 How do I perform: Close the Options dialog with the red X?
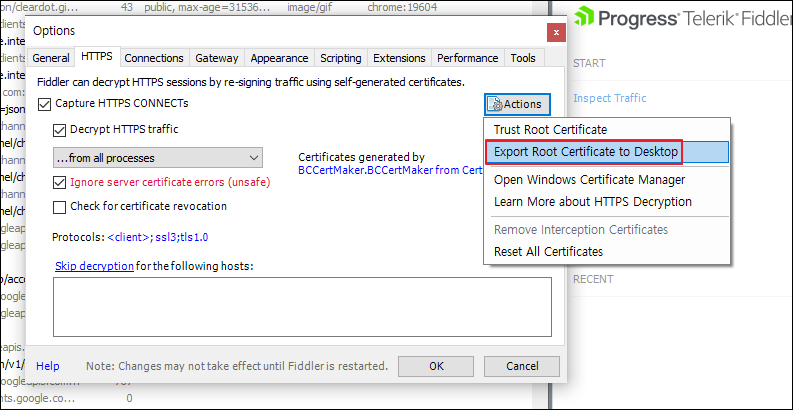[556, 32]
